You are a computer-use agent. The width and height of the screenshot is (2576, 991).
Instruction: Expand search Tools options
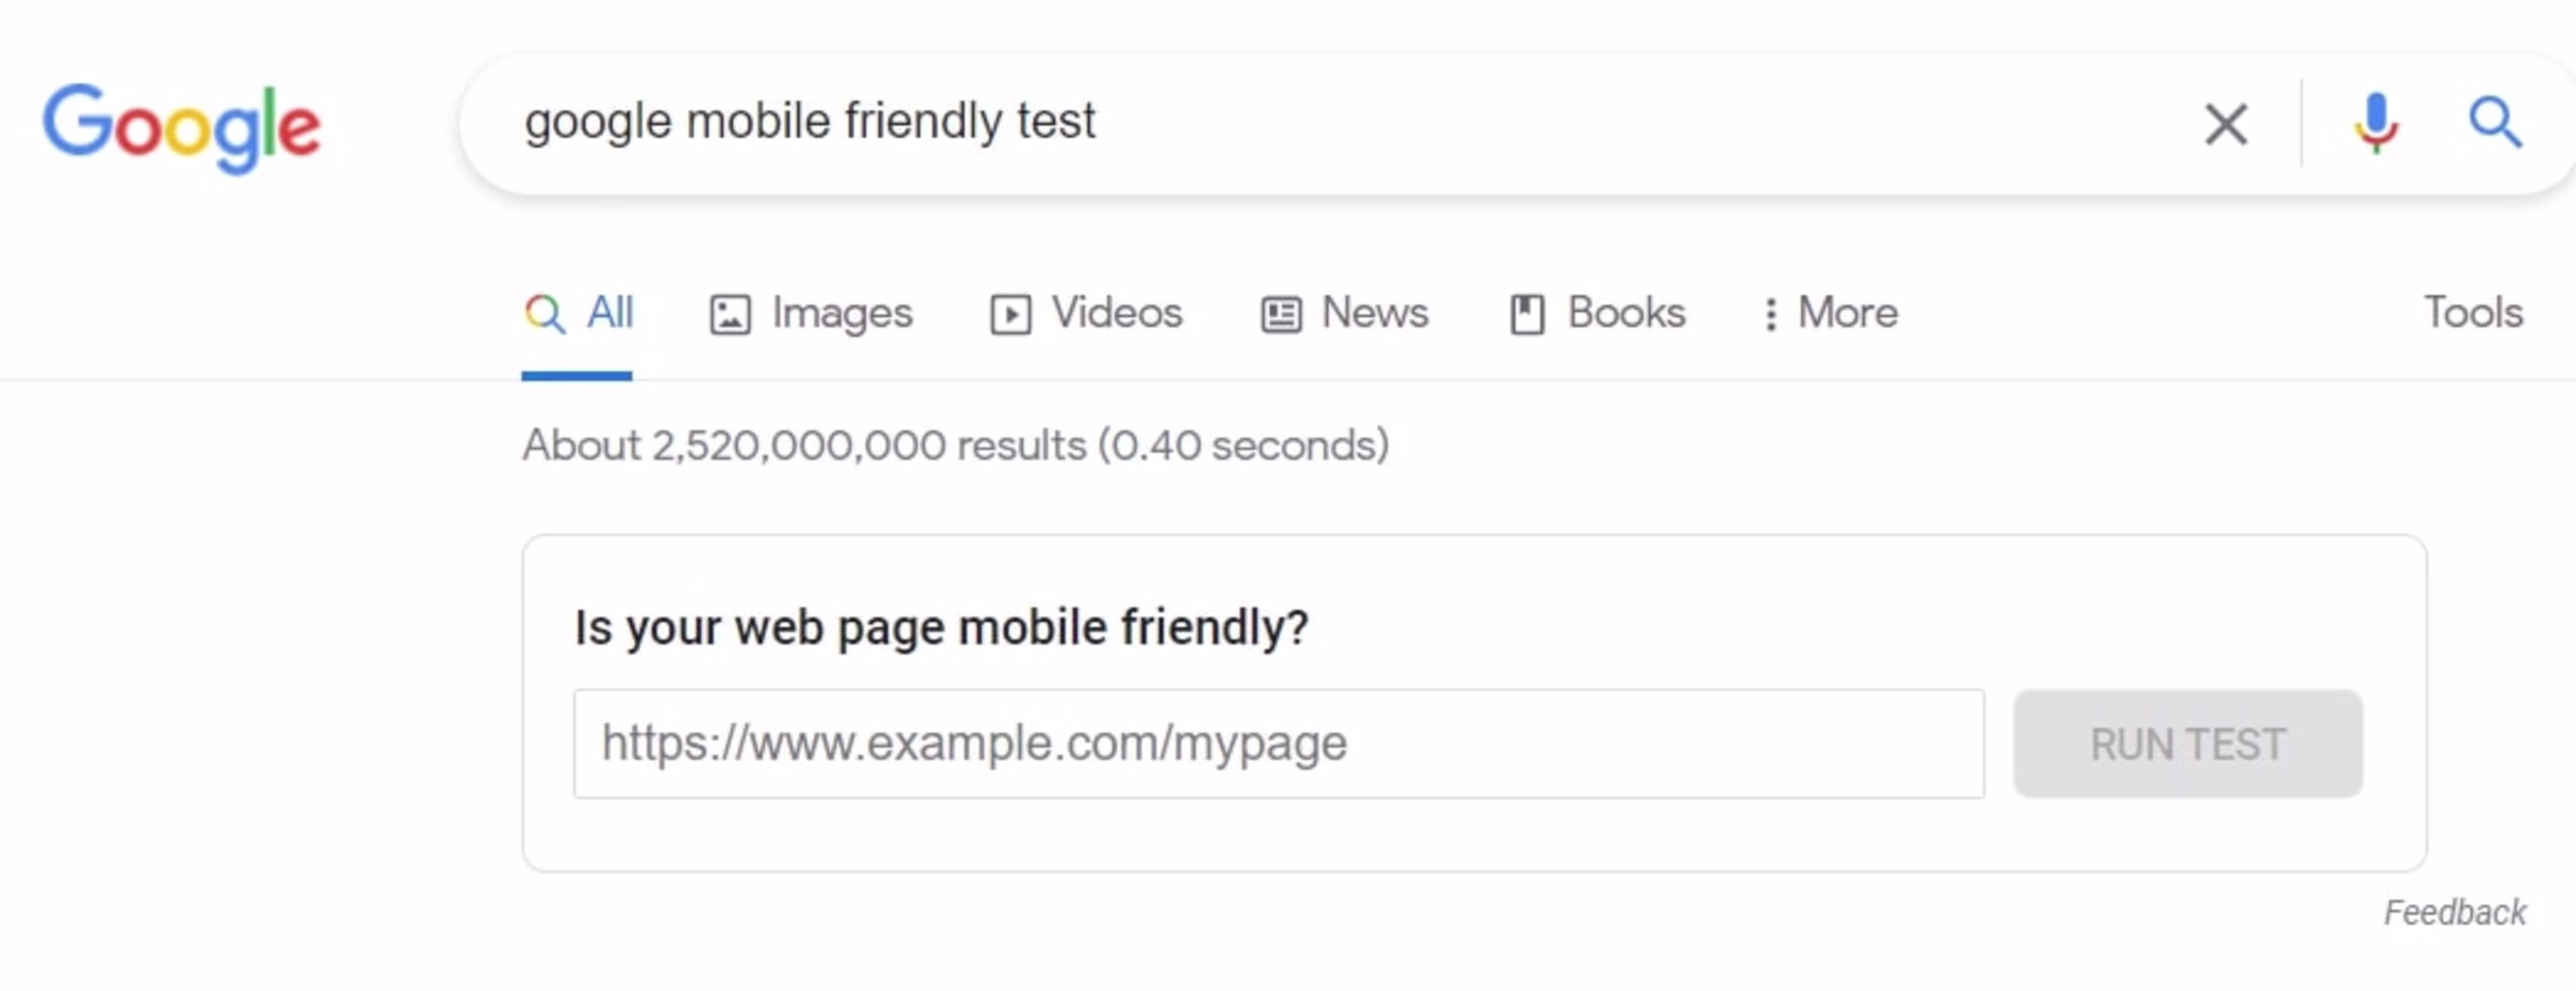click(2472, 312)
